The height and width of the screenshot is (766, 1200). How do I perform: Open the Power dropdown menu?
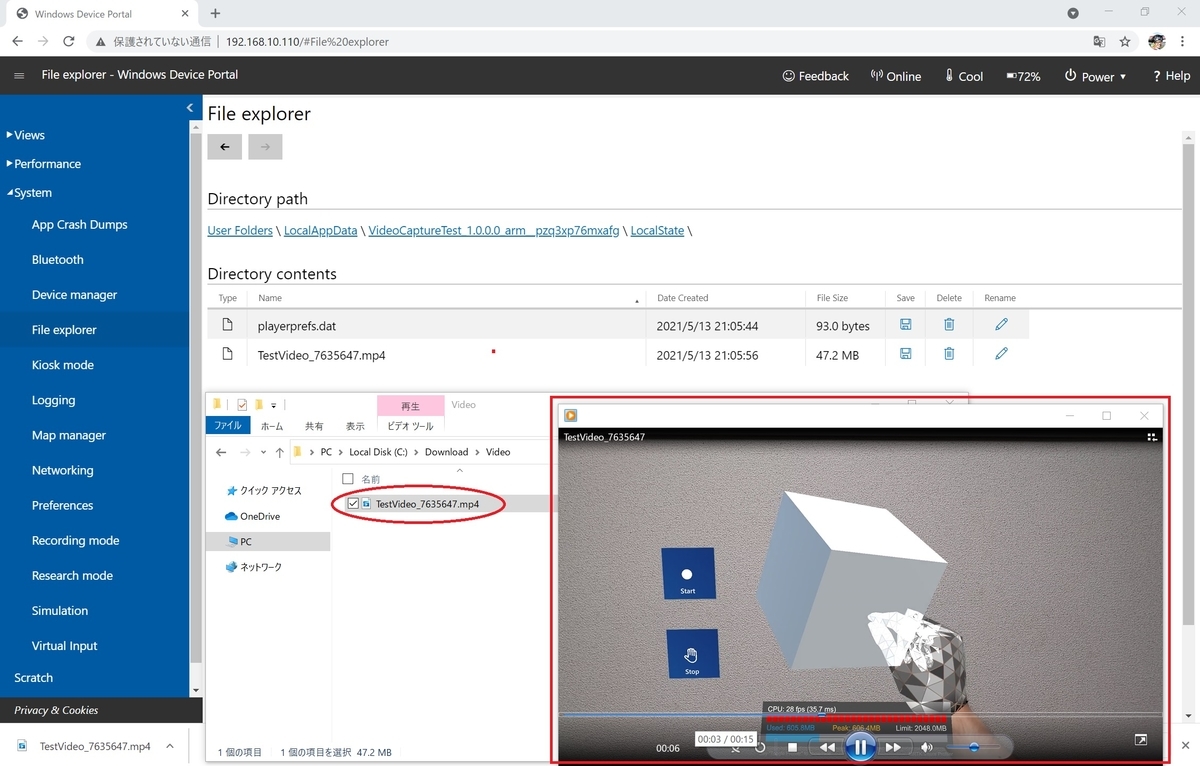(1095, 76)
